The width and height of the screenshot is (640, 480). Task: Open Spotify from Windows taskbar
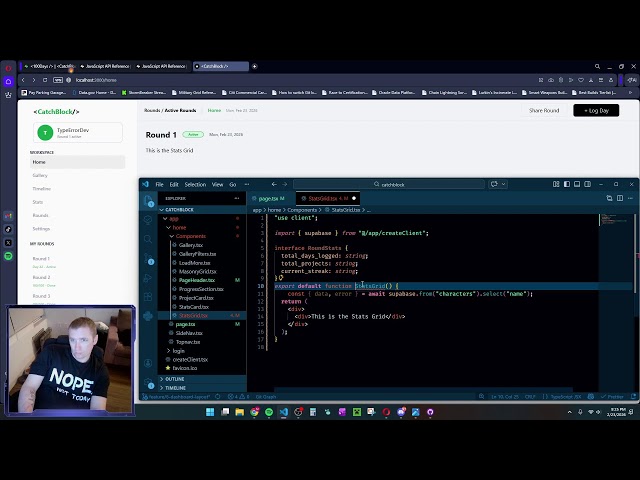(x=269, y=412)
